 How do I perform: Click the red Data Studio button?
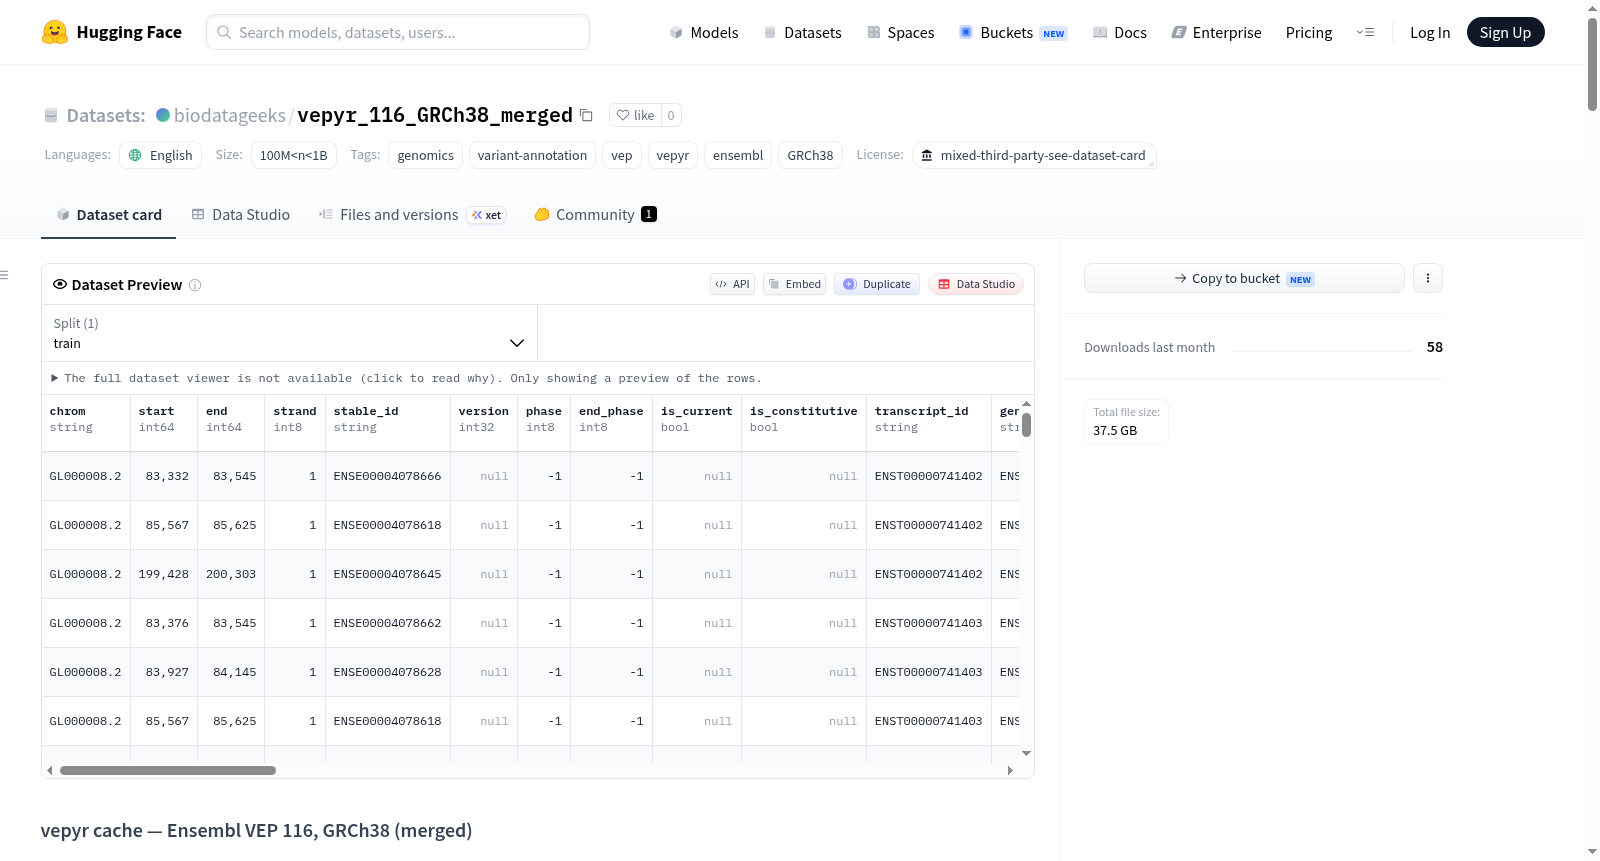point(976,284)
